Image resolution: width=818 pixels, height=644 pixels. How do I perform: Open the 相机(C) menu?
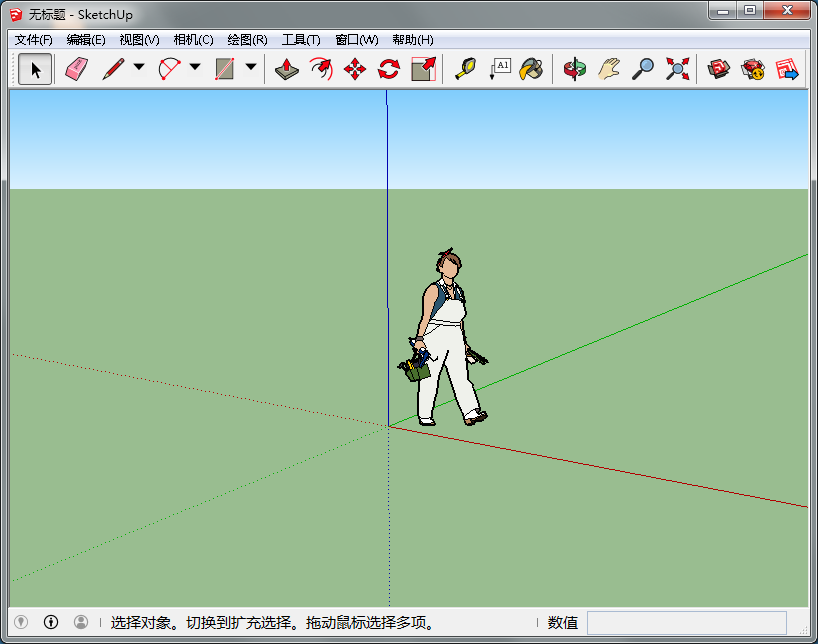(193, 40)
